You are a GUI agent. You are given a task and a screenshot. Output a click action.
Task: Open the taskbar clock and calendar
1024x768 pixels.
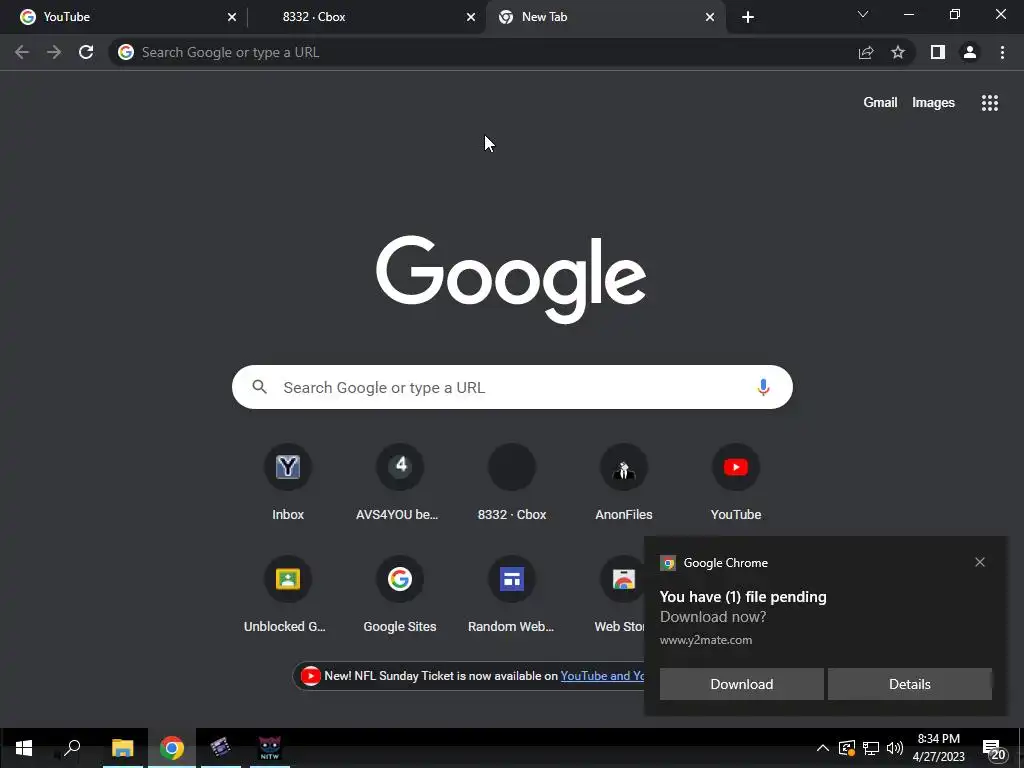938,748
